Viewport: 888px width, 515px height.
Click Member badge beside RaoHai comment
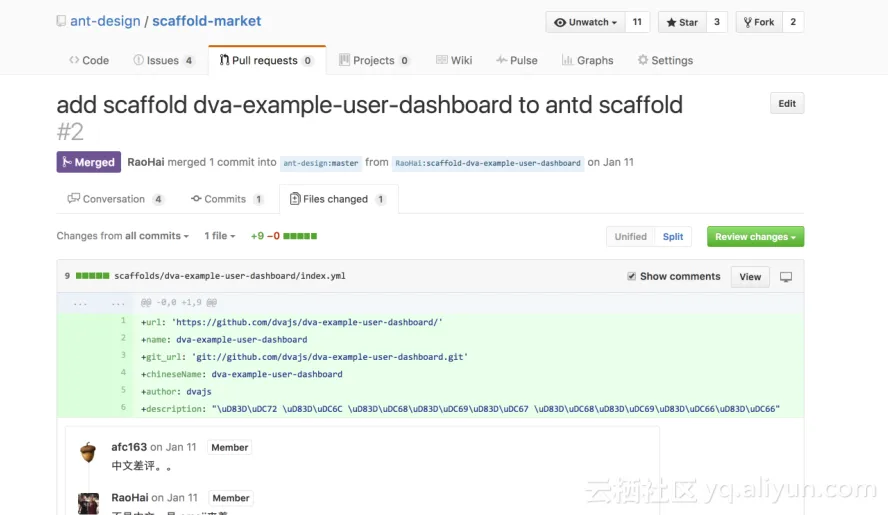tap(230, 498)
